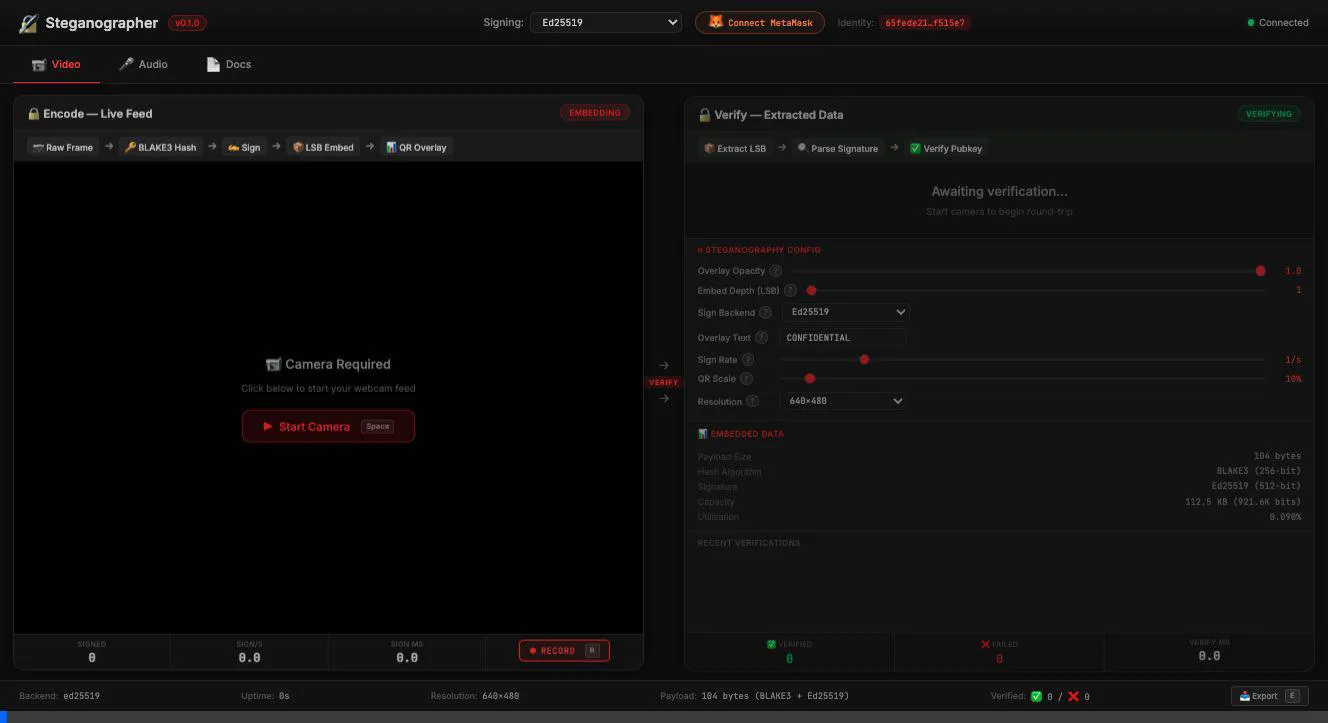The height and width of the screenshot is (723, 1328).
Task: Click the Signature value Ed25519 (512-bit)
Action: (x=1256, y=487)
